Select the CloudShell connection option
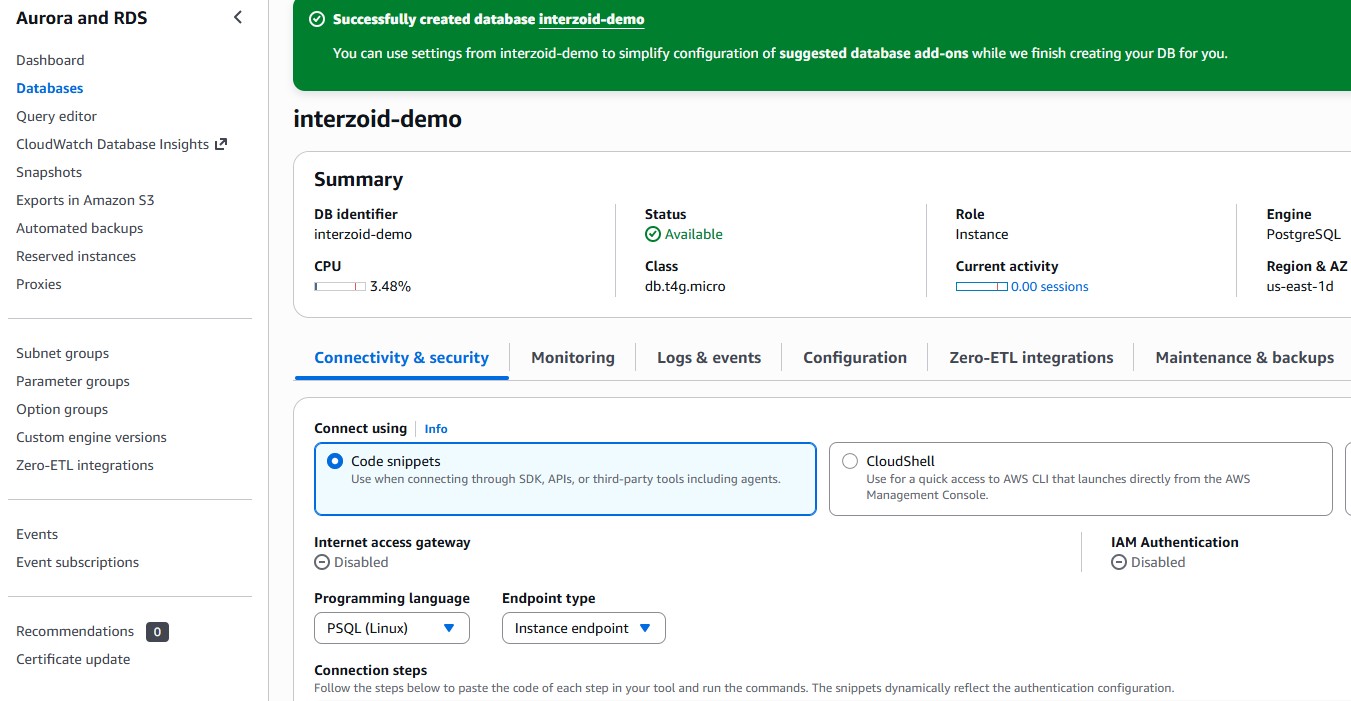The width and height of the screenshot is (1351, 701). click(x=1081, y=479)
